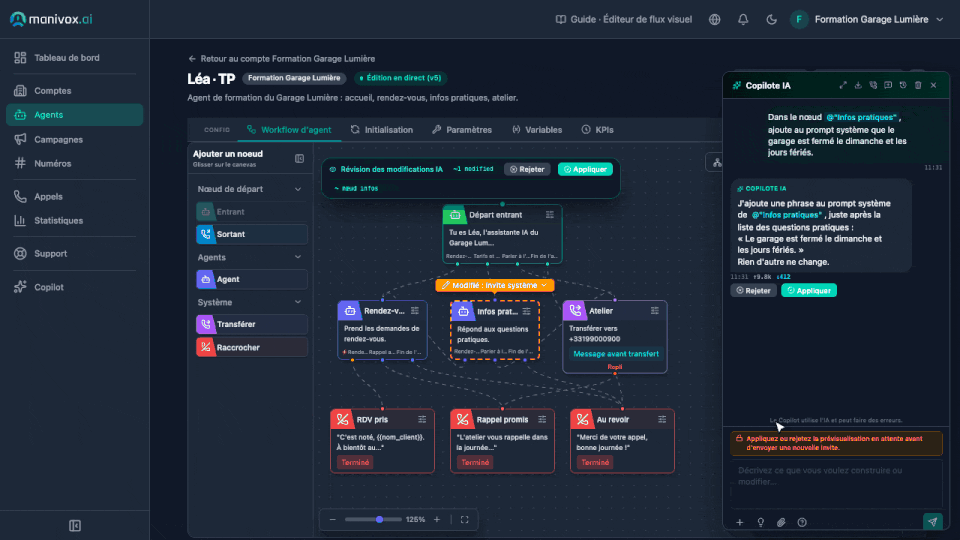Switch to the Initialisation tab
This screenshot has height=540, width=960.
[x=382, y=130]
